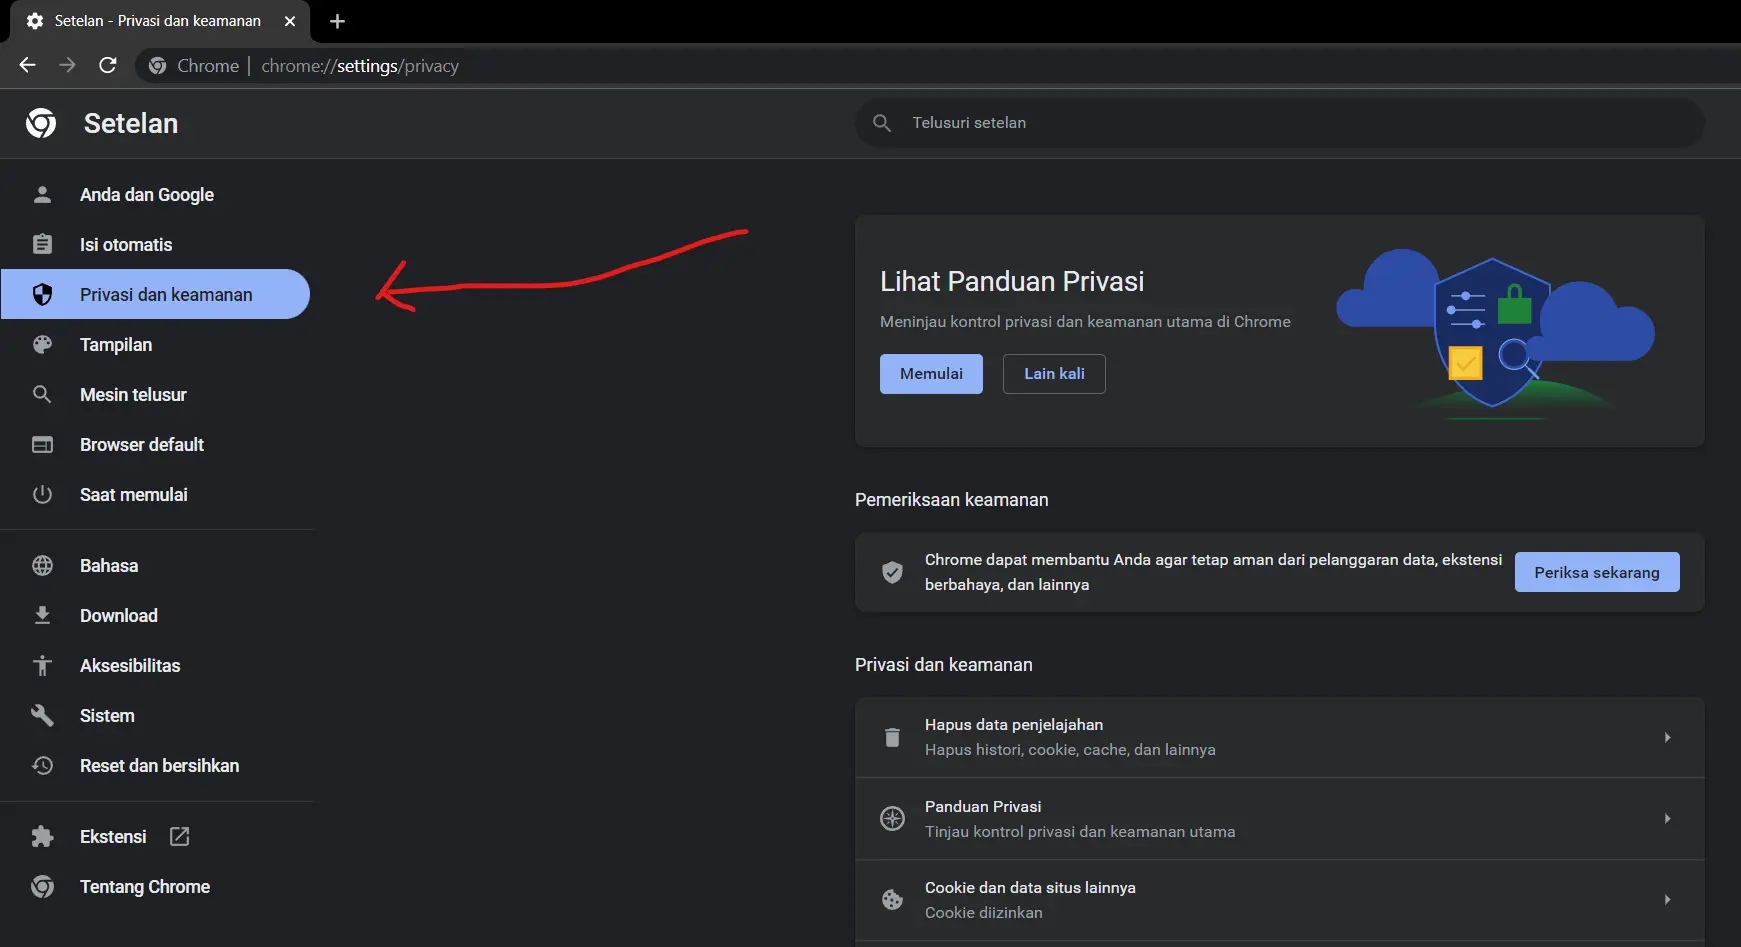Close the Setelan tab

click(290, 21)
